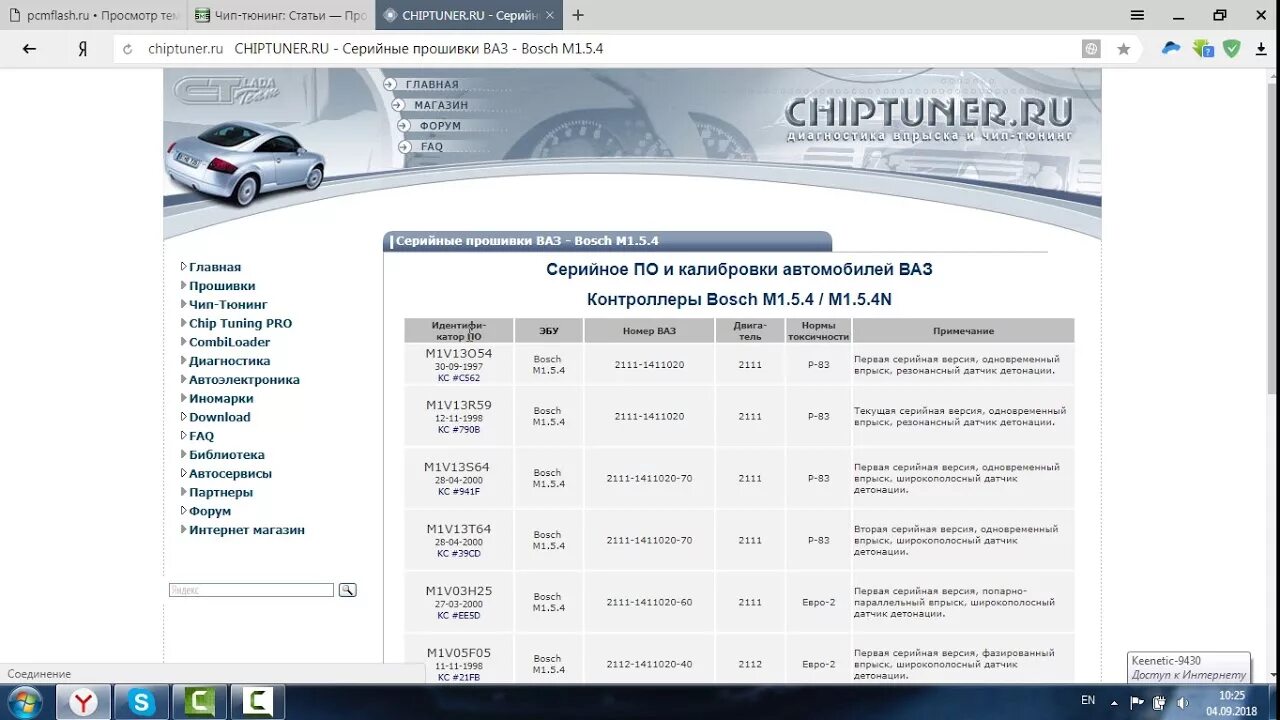Open Форум in the left sidebar
Image resolution: width=1280 pixels, height=720 pixels.
(x=210, y=511)
